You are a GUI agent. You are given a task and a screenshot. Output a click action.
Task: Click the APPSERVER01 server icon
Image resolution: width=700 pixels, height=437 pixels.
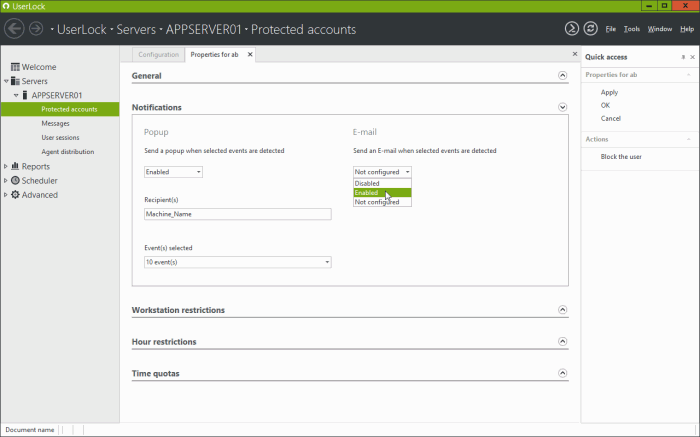(25, 95)
